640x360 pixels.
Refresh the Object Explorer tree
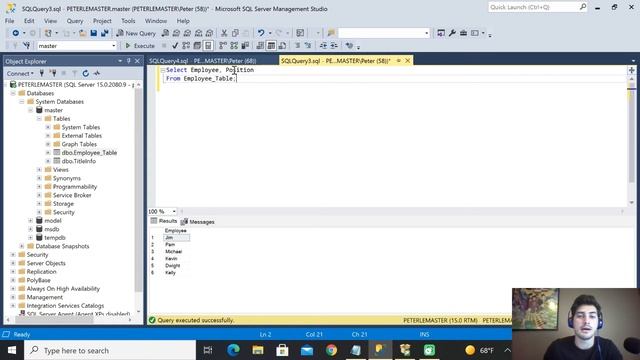[85, 73]
